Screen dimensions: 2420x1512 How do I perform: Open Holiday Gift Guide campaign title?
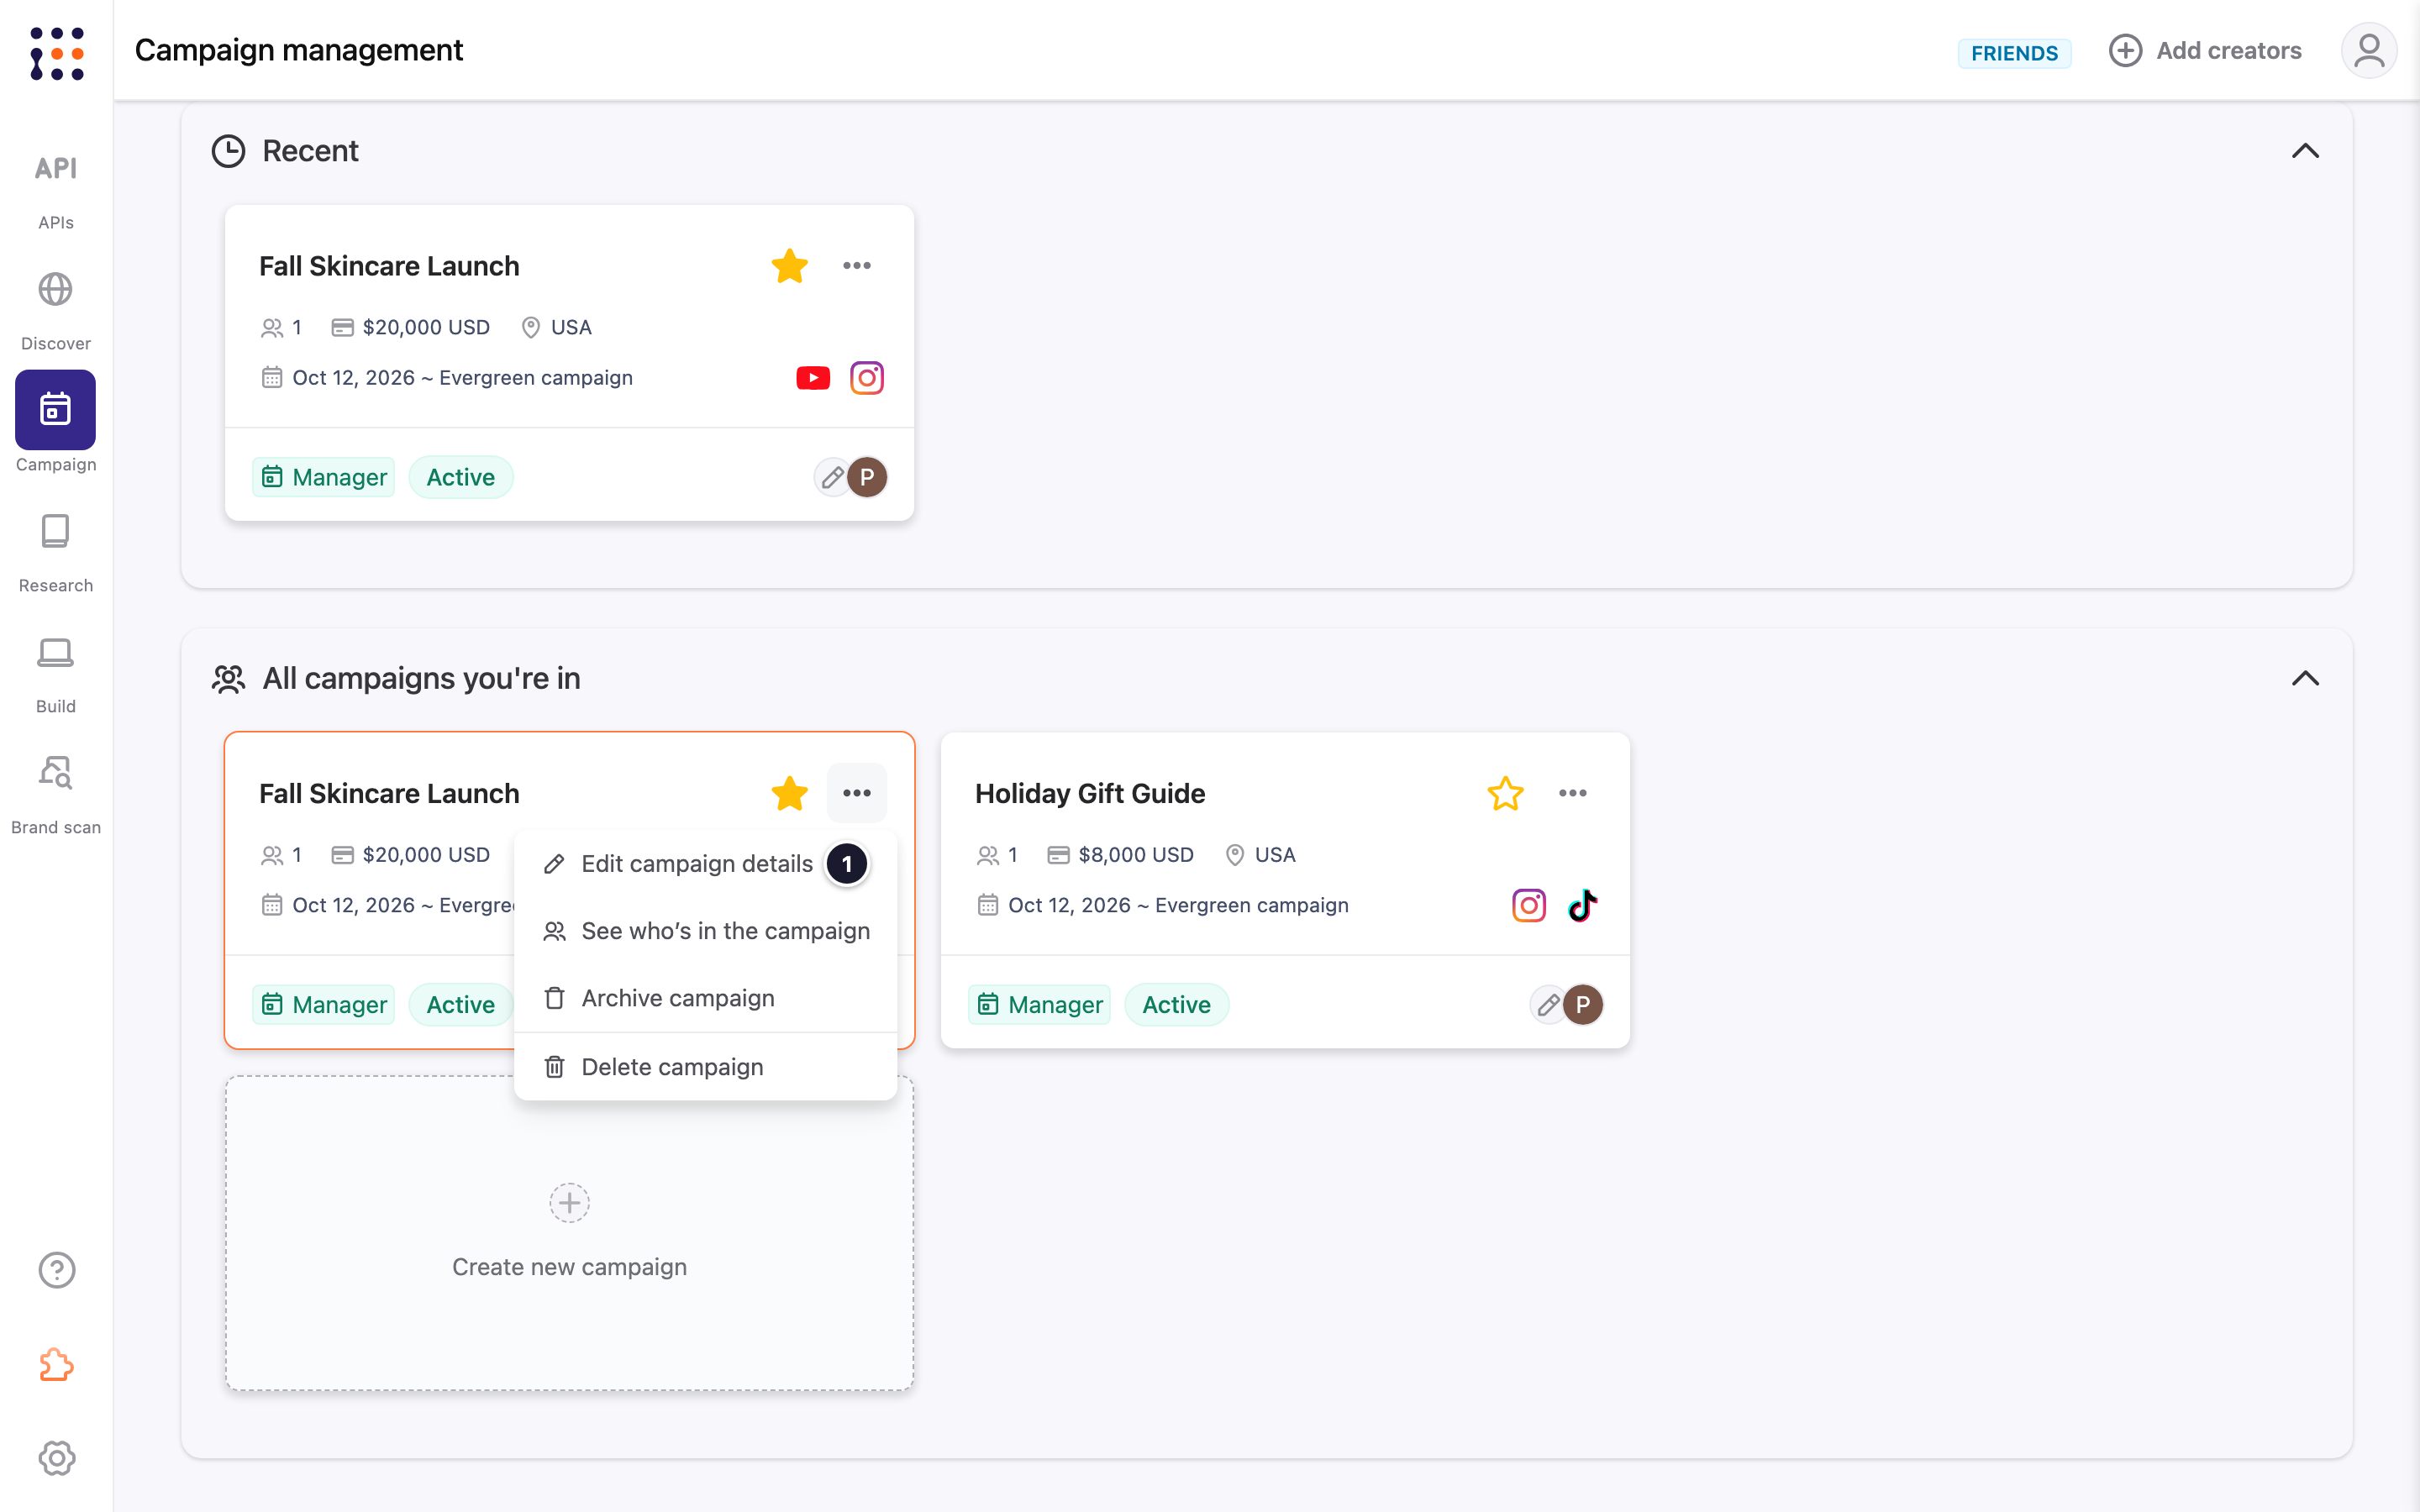(1090, 793)
